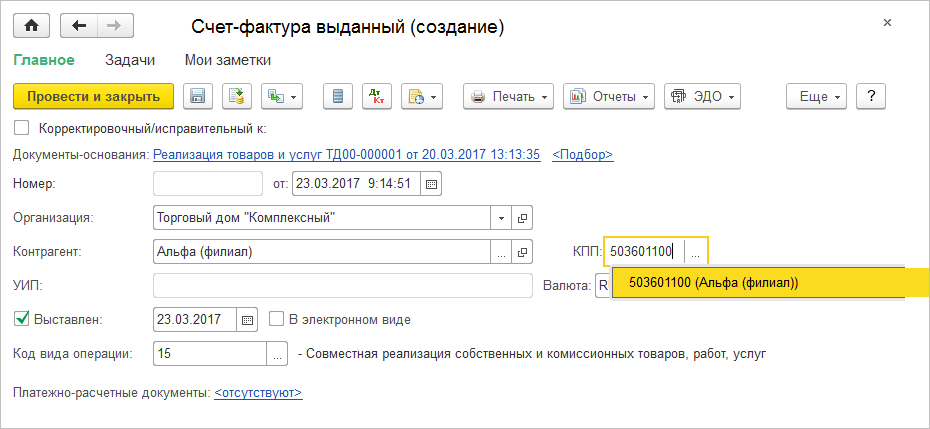Click into the УИП input field

(343, 286)
